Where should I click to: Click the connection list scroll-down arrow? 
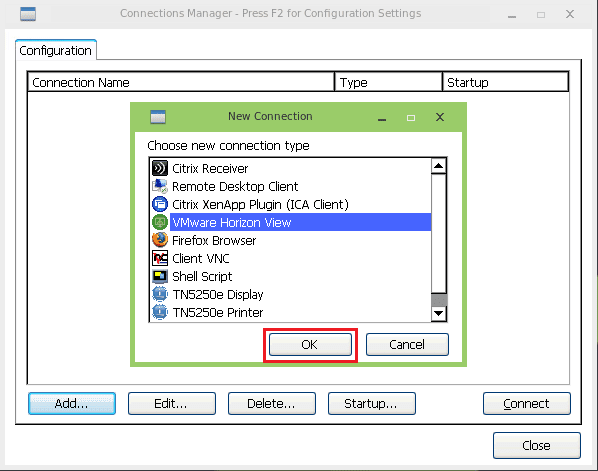click(439, 313)
